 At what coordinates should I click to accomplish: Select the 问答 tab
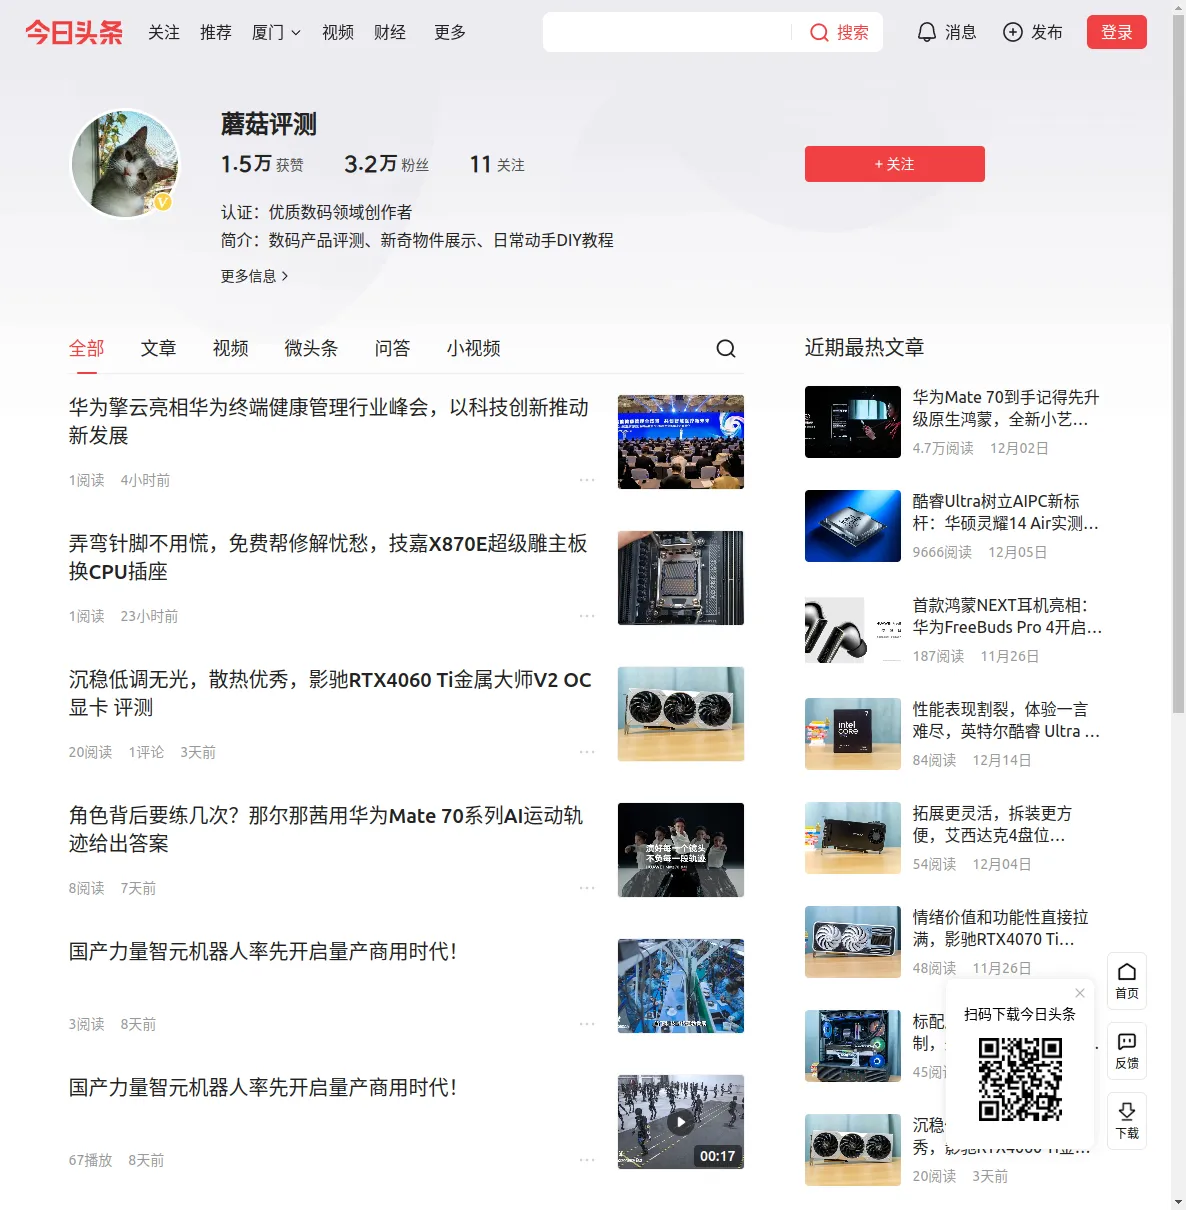[x=392, y=348]
